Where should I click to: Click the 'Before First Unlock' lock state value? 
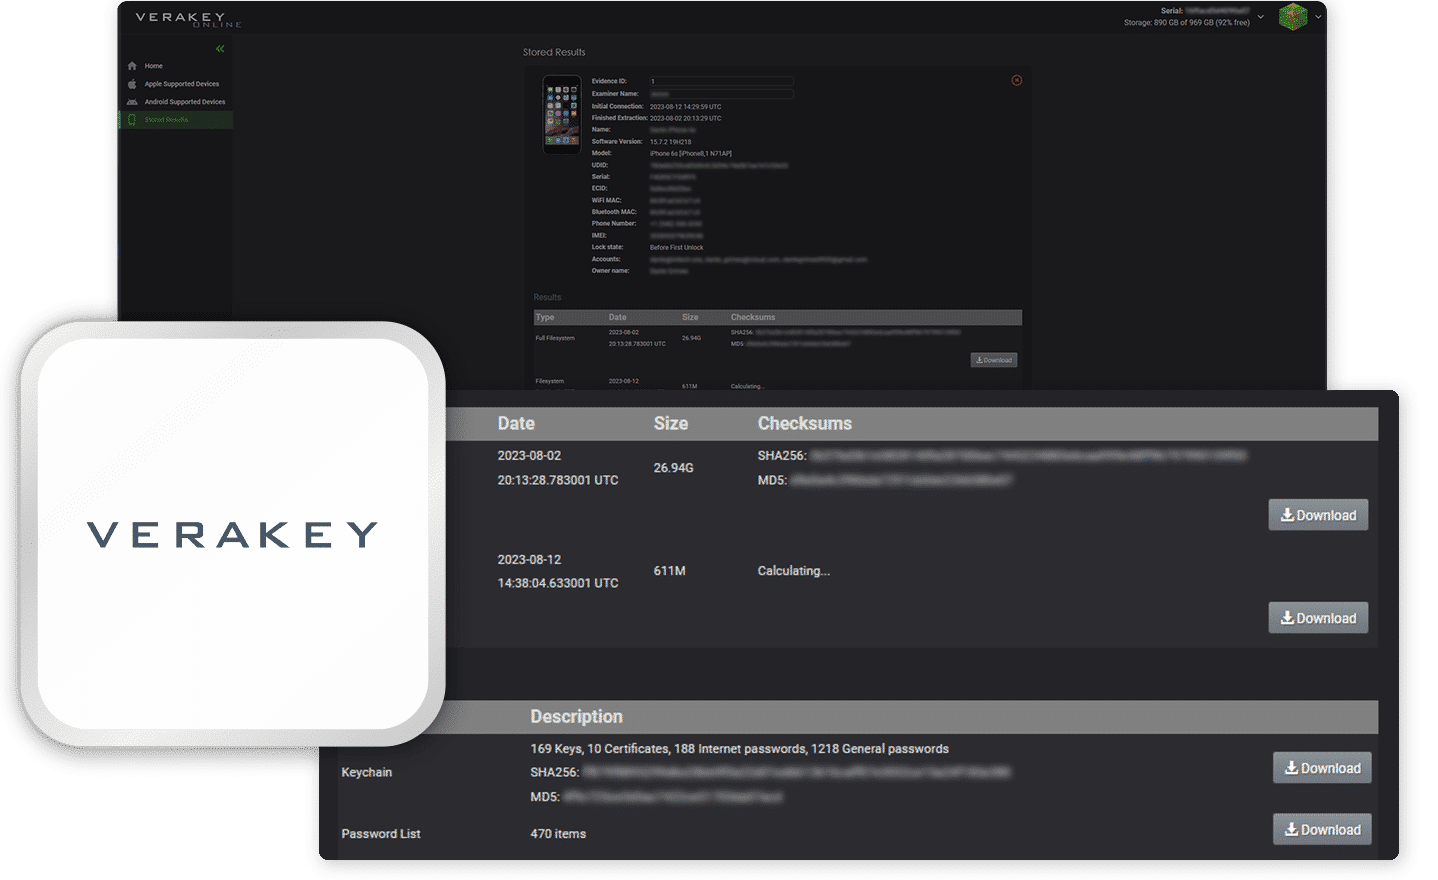tap(676, 247)
